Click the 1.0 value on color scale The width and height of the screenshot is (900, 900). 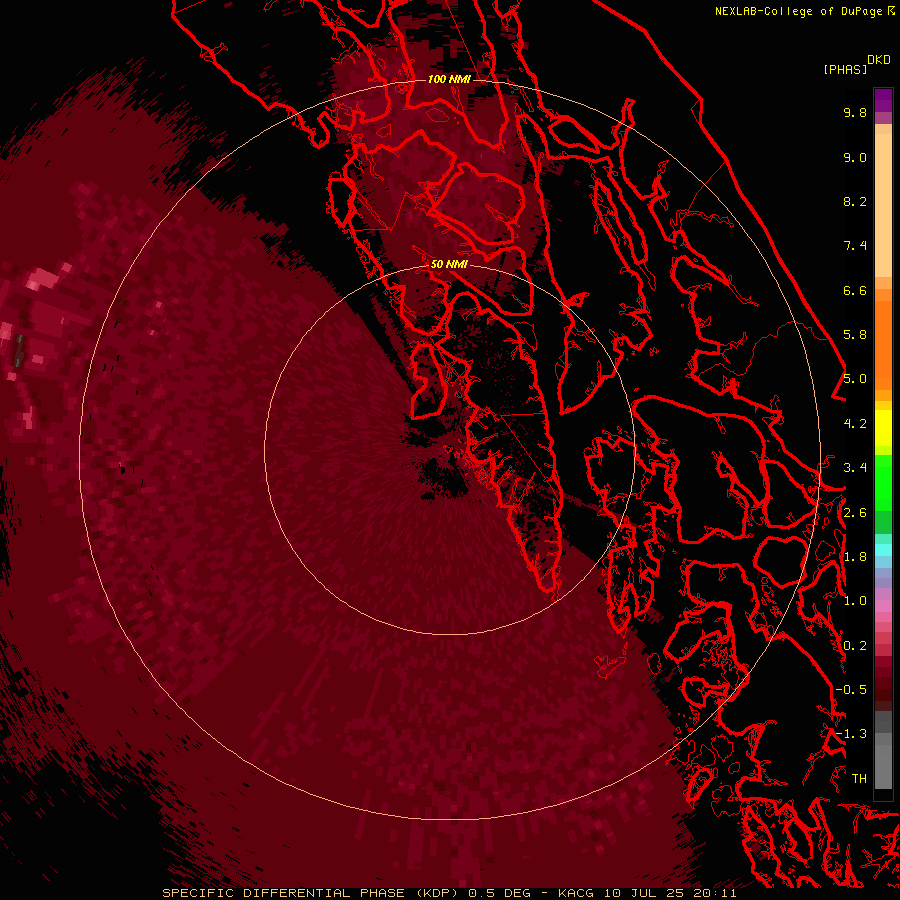coord(855,601)
